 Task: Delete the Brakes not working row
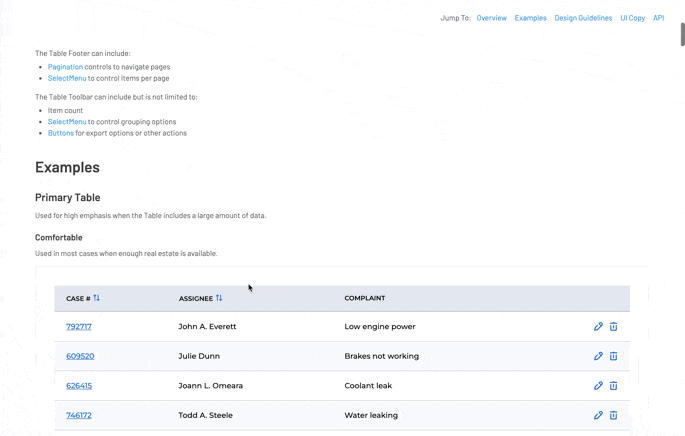click(613, 356)
